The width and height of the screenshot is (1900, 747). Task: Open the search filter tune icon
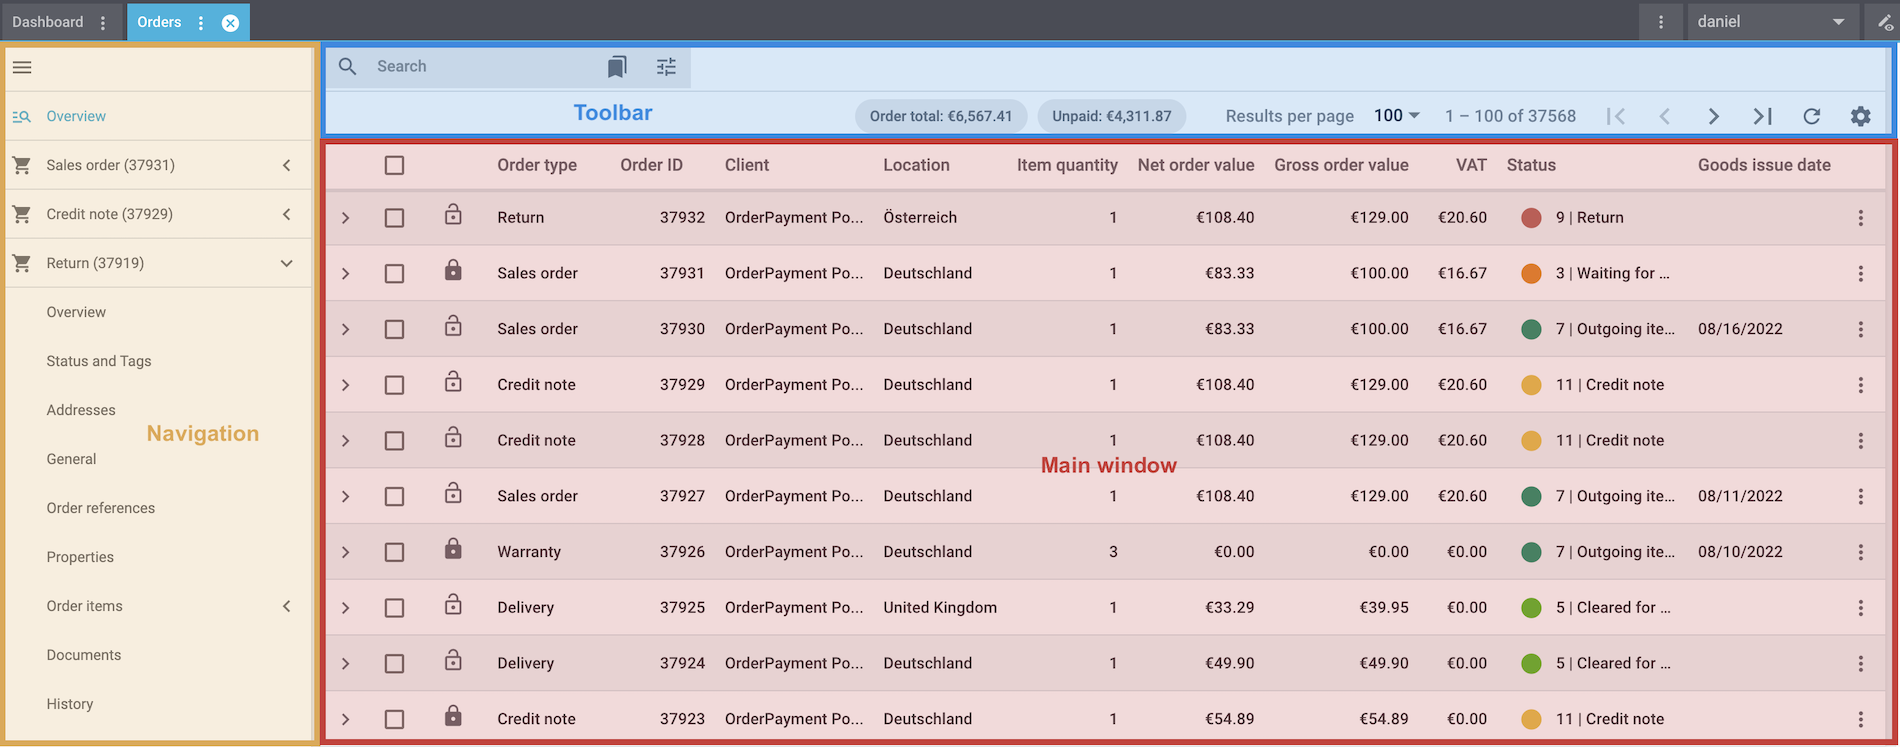coord(666,67)
